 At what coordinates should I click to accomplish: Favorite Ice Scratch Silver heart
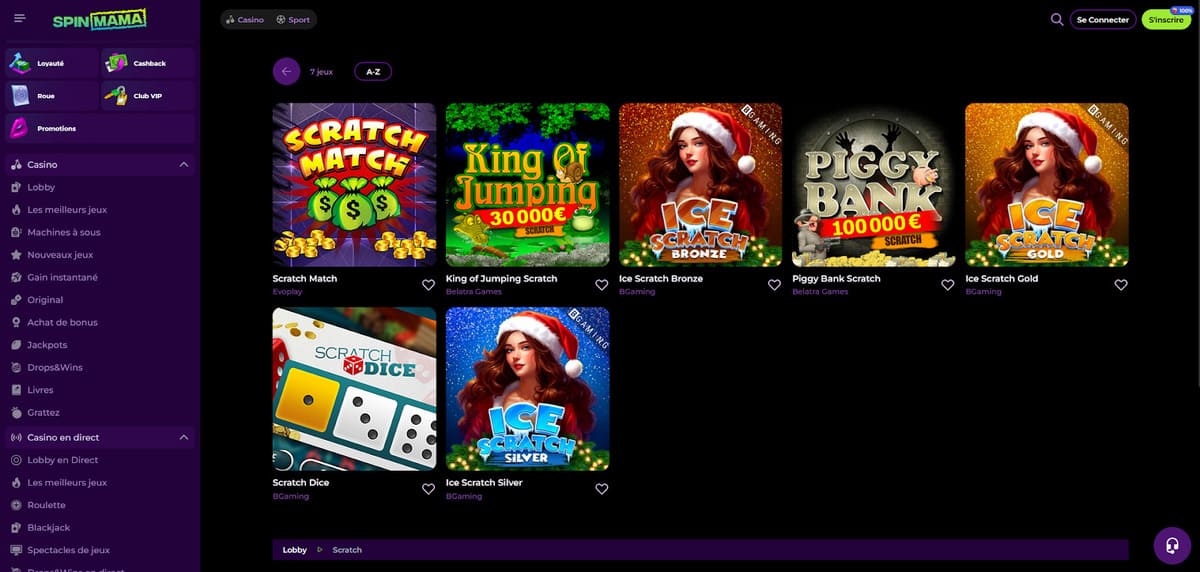coord(601,489)
